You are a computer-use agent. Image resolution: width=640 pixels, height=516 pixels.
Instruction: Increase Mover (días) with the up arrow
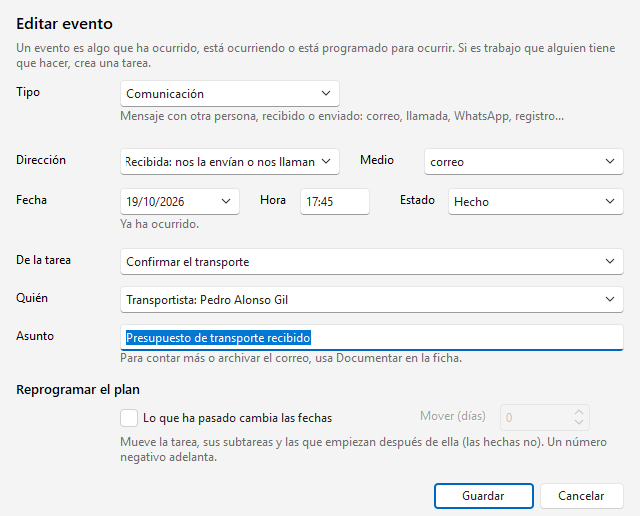[579, 412]
